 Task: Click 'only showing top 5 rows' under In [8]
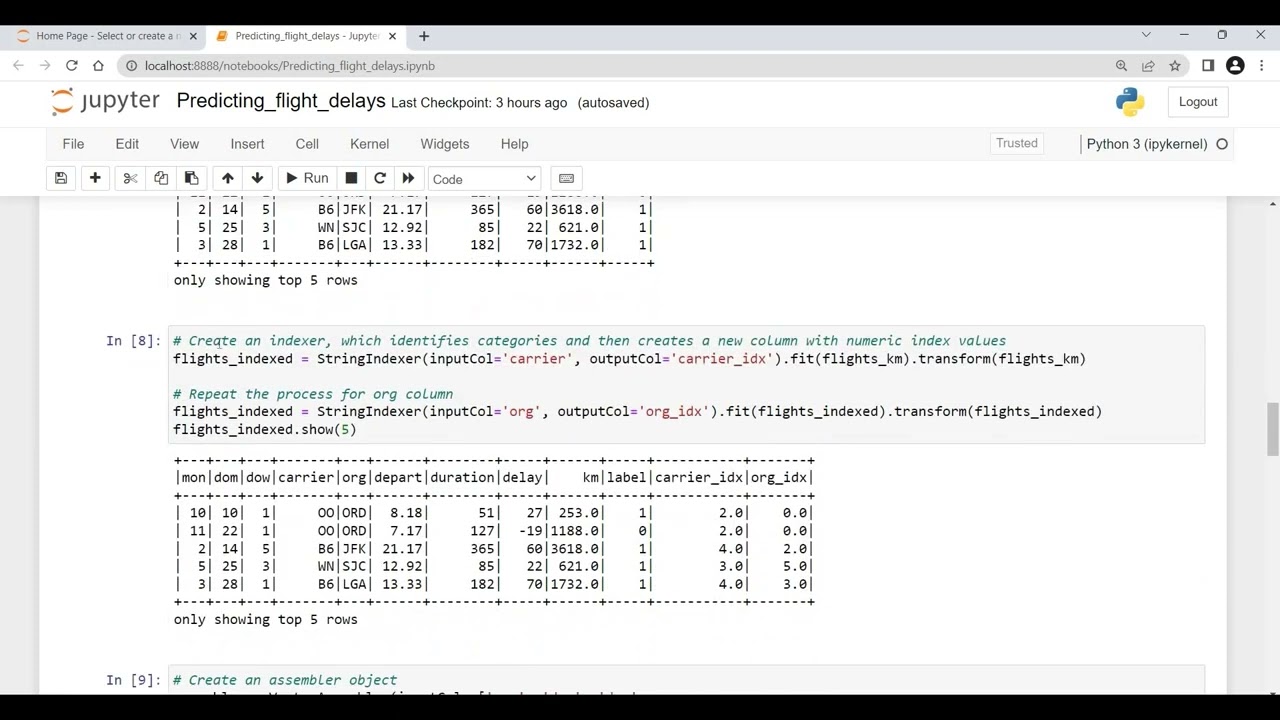point(265,620)
